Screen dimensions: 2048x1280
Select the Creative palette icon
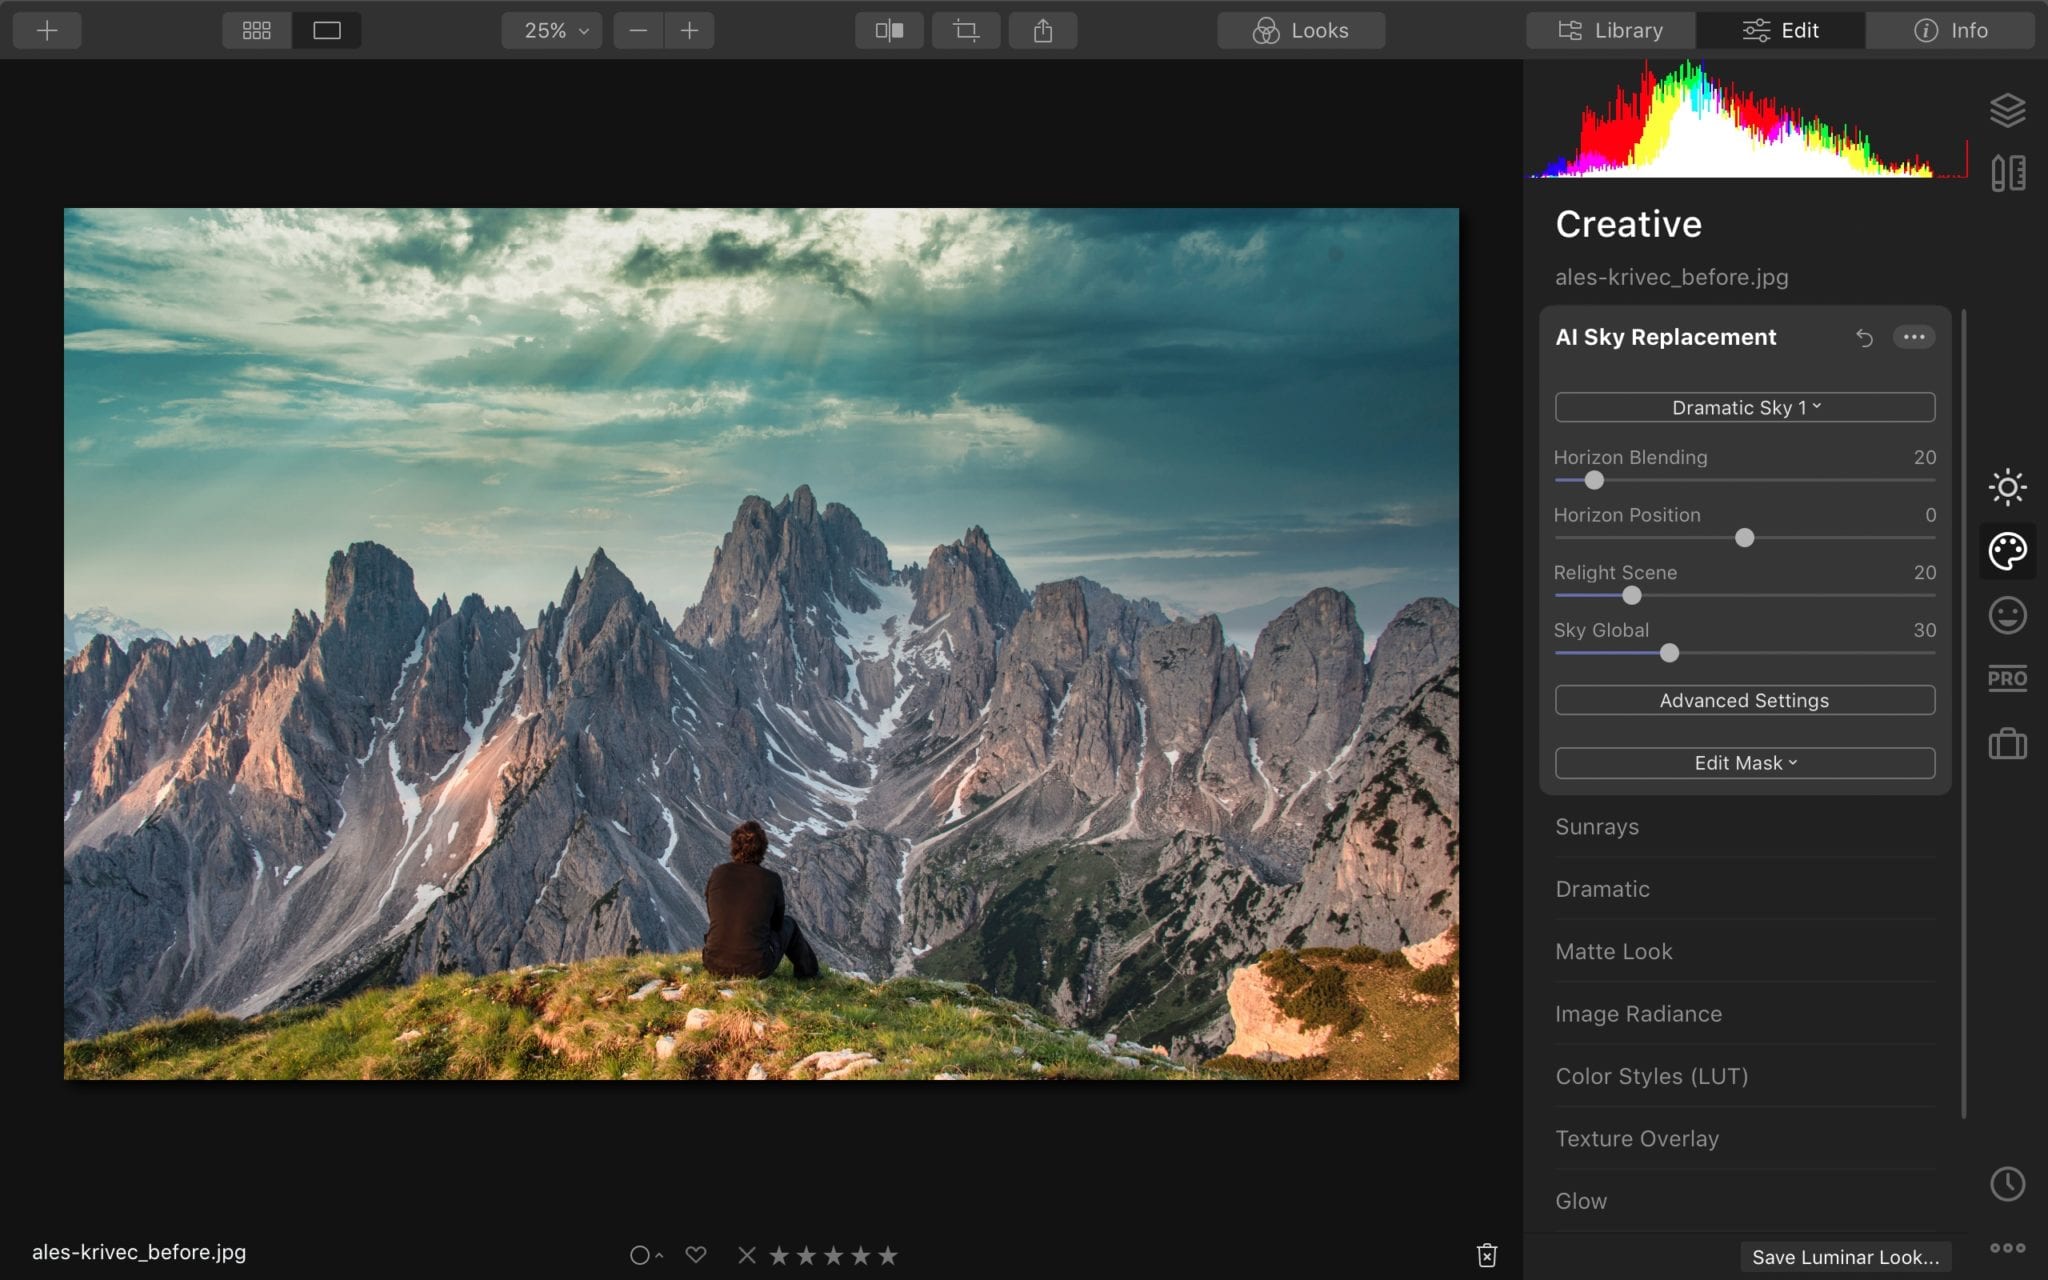pos(2007,551)
